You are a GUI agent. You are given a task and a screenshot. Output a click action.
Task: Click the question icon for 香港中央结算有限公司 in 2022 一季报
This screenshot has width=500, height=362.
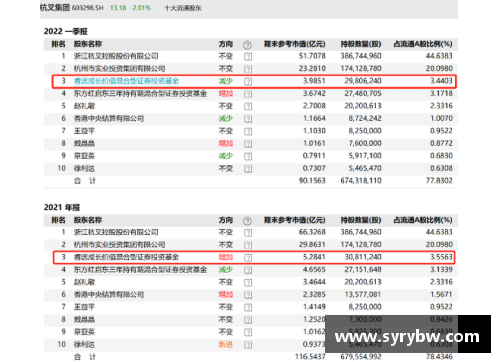click(248, 119)
